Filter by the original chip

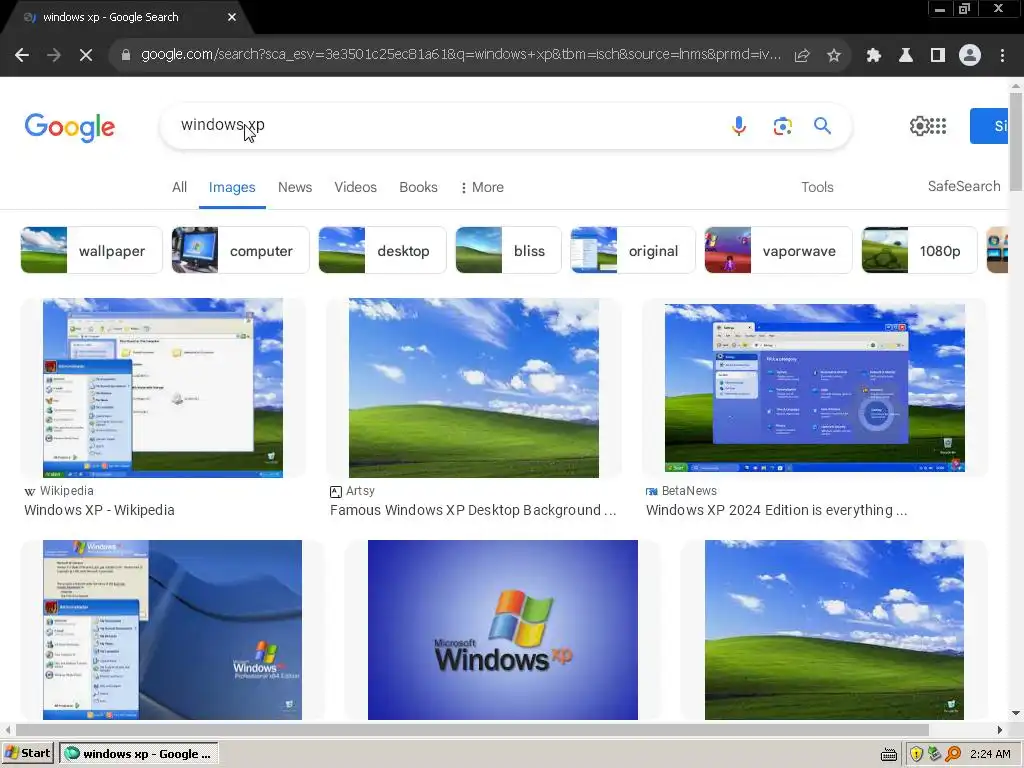633,250
